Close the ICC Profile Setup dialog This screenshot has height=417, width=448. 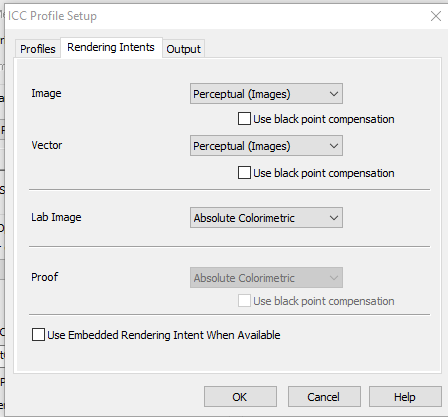point(436,16)
